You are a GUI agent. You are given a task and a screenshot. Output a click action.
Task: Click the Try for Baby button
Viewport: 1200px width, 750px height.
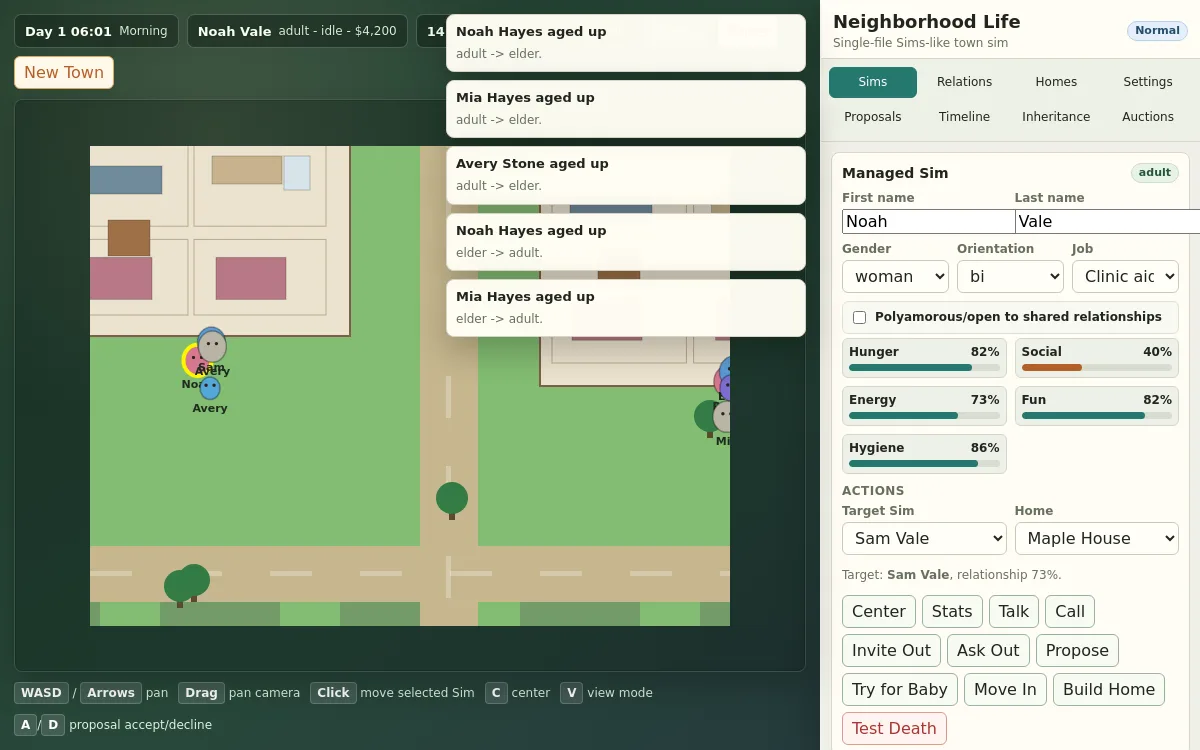(x=900, y=689)
